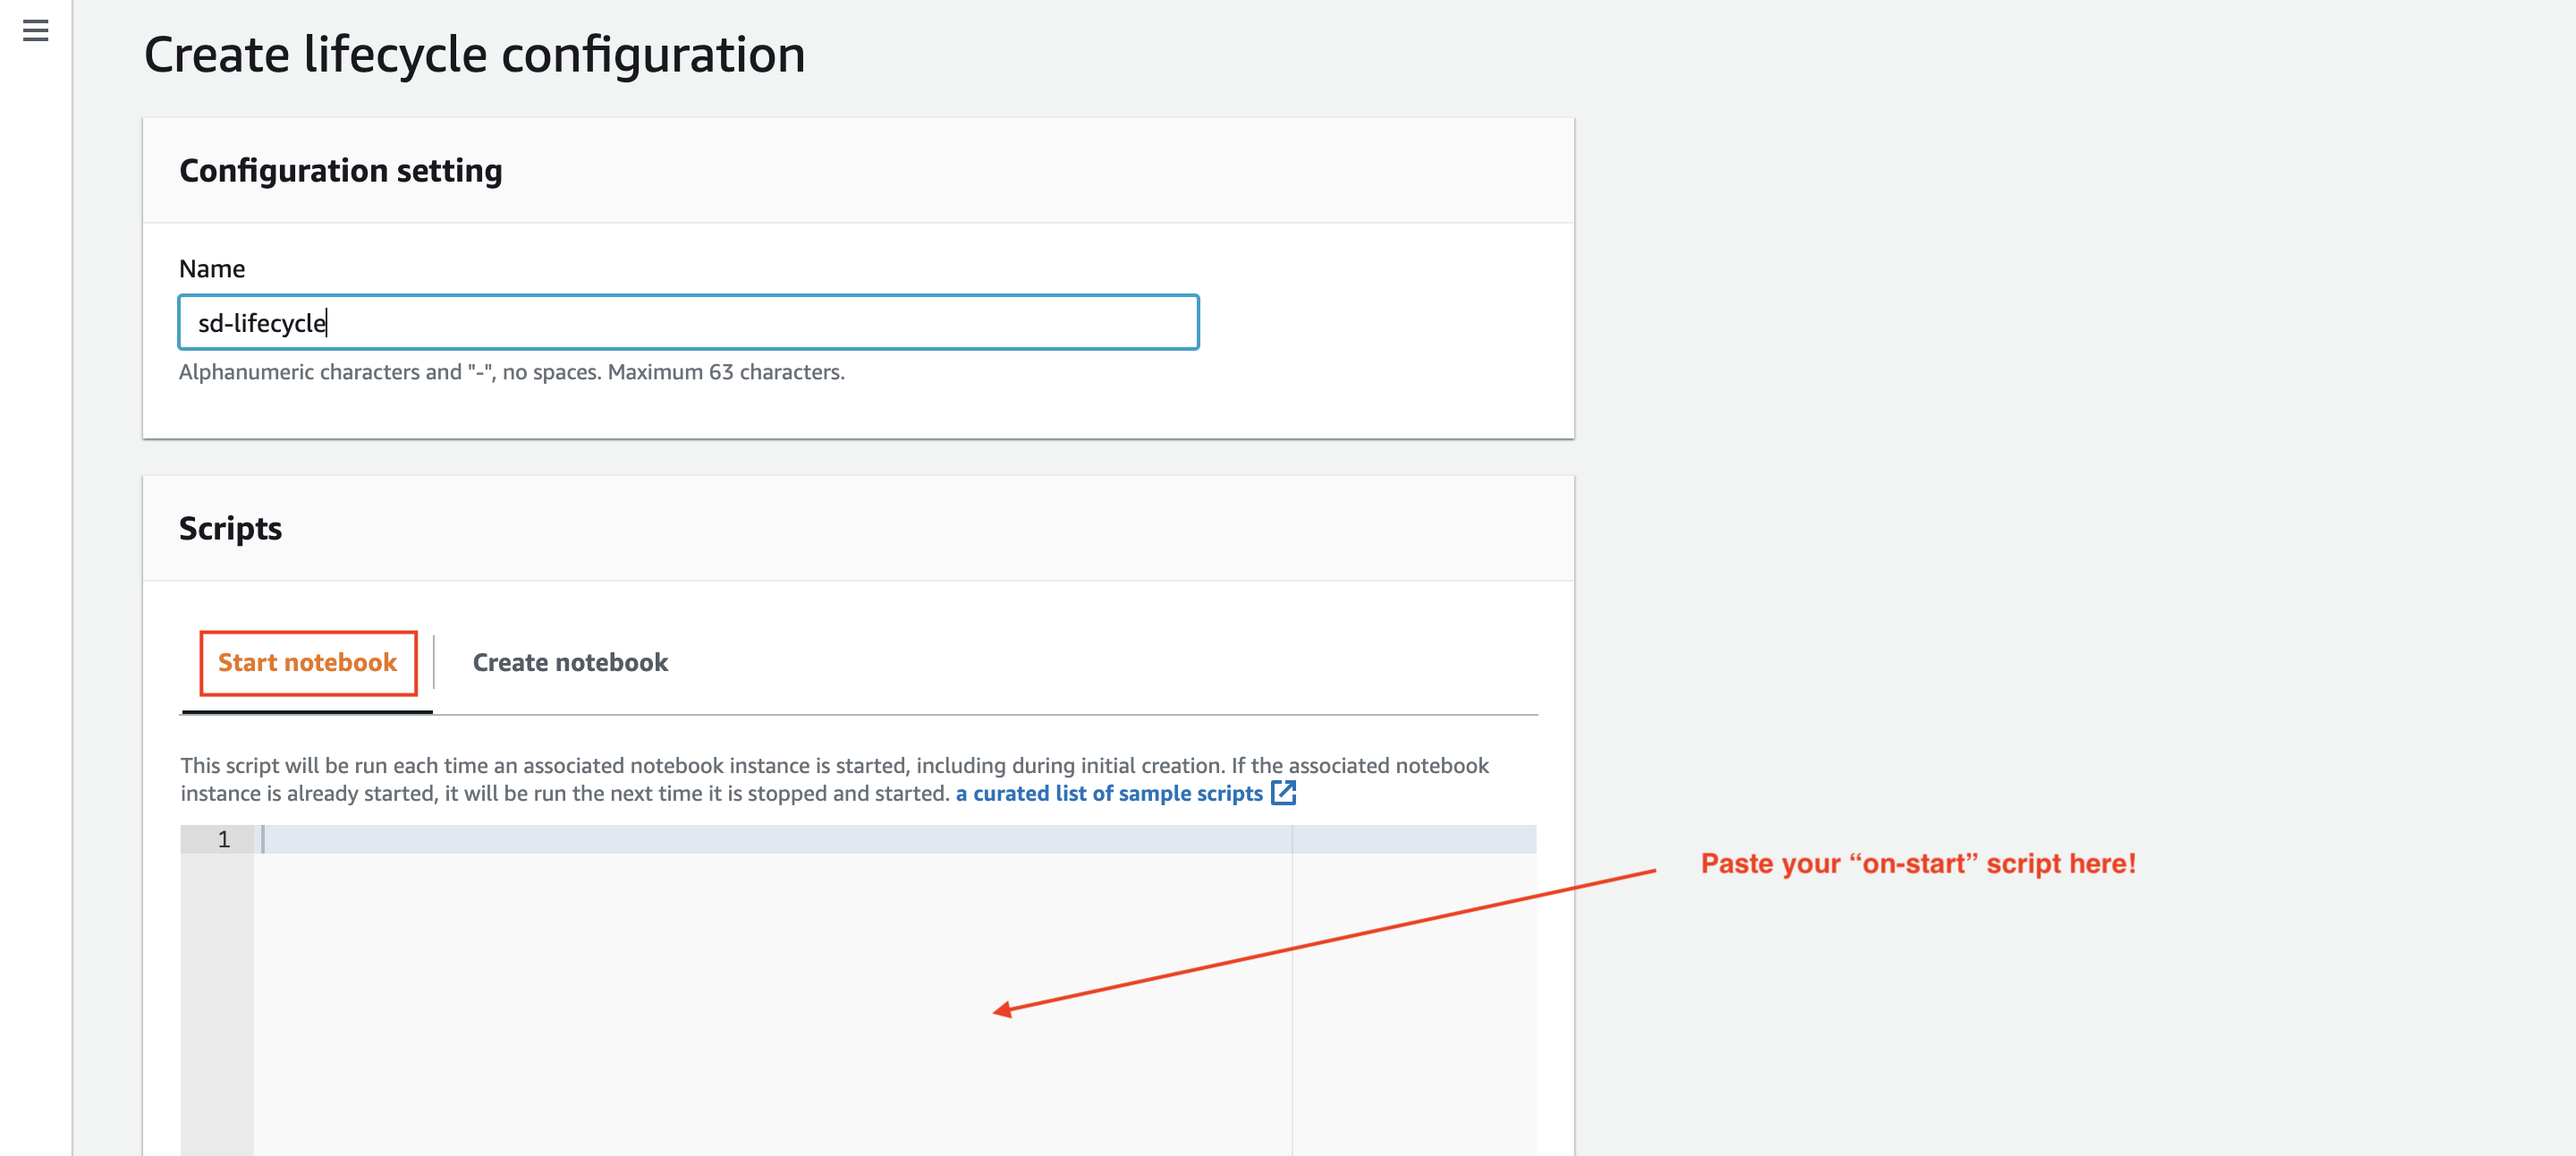
Task: Focus the Name field containing sd-lifecycle
Action: pyautogui.click(x=688, y=322)
